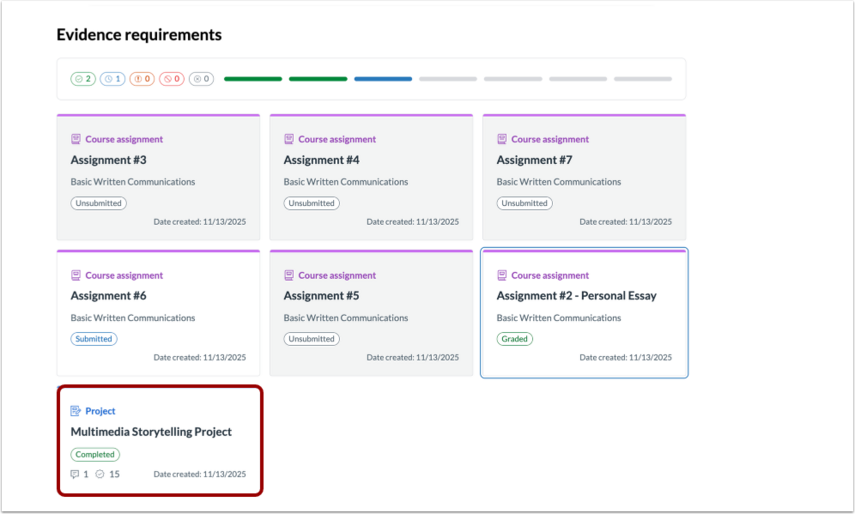
Task: Click the red blocked count badge showing 0
Action: click(x=172, y=79)
